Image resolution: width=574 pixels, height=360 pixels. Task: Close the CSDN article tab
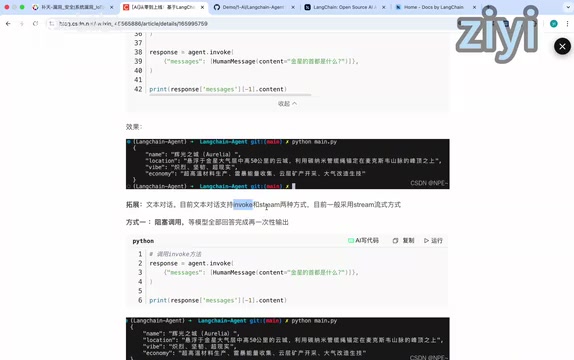(x=202, y=7)
